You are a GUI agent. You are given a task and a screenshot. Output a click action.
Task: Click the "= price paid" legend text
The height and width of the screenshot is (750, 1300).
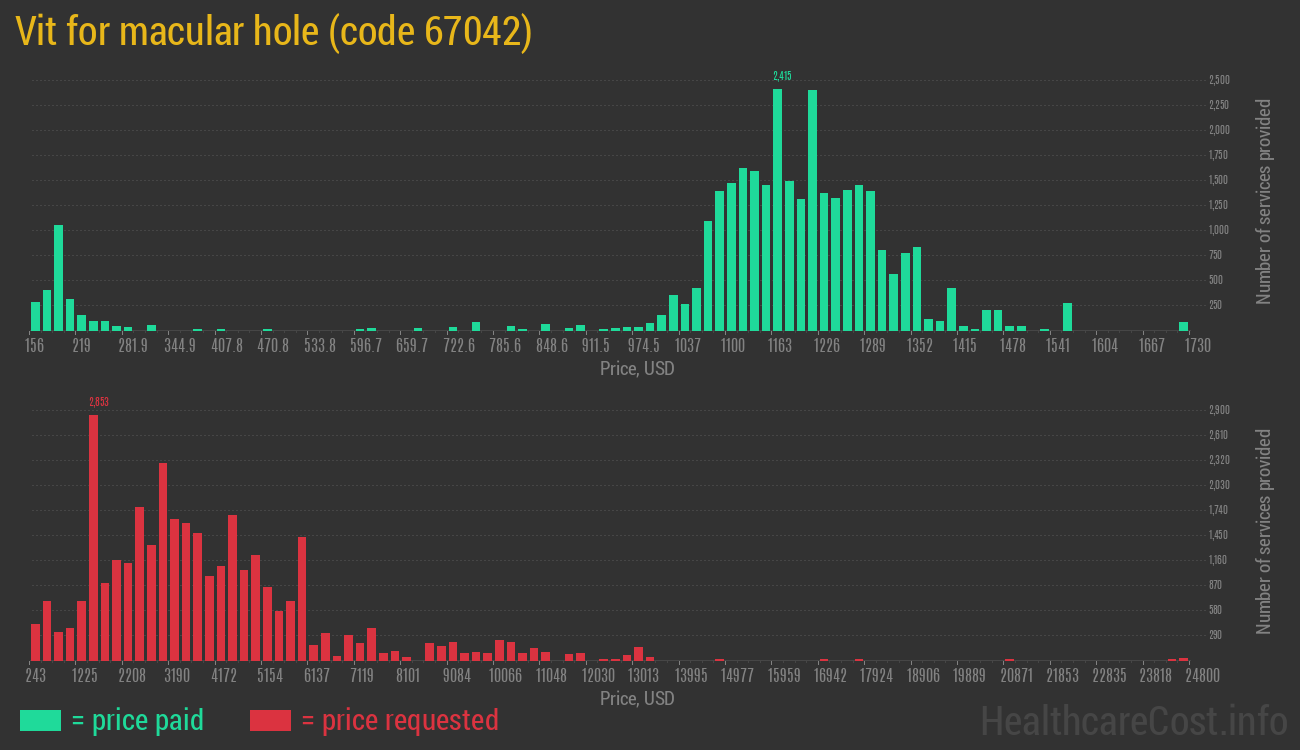[x=138, y=720]
